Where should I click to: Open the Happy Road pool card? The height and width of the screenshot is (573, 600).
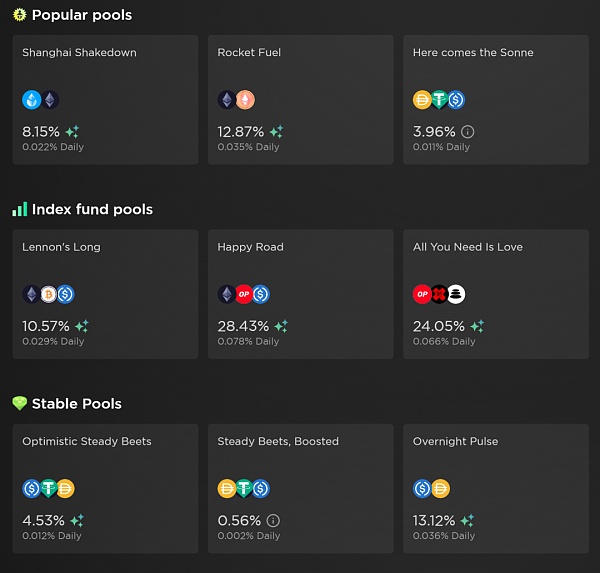(x=300, y=294)
